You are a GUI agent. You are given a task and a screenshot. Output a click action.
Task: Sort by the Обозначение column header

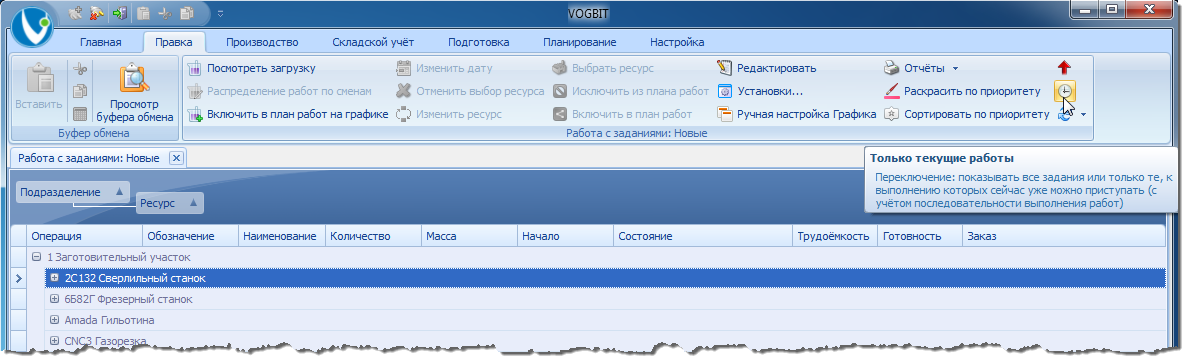coord(190,237)
